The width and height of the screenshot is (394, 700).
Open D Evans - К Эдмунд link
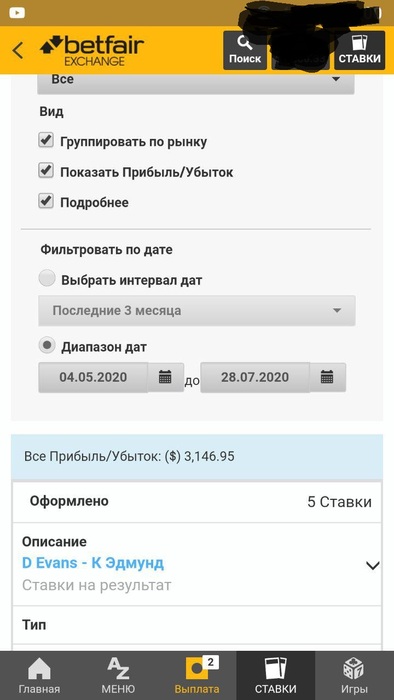(93, 563)
